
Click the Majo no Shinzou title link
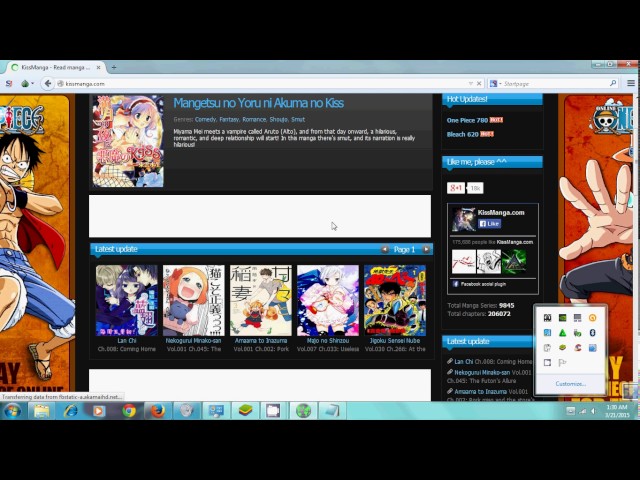coord(328,340)
